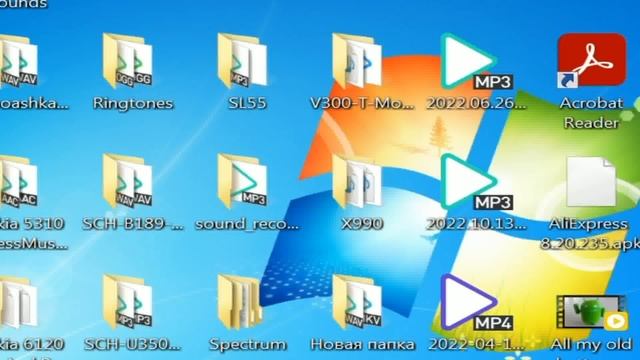The height and width of the screenshot is (360, 640).
Task: Open the Новая папка folder icon
Action: pos(358,302)
